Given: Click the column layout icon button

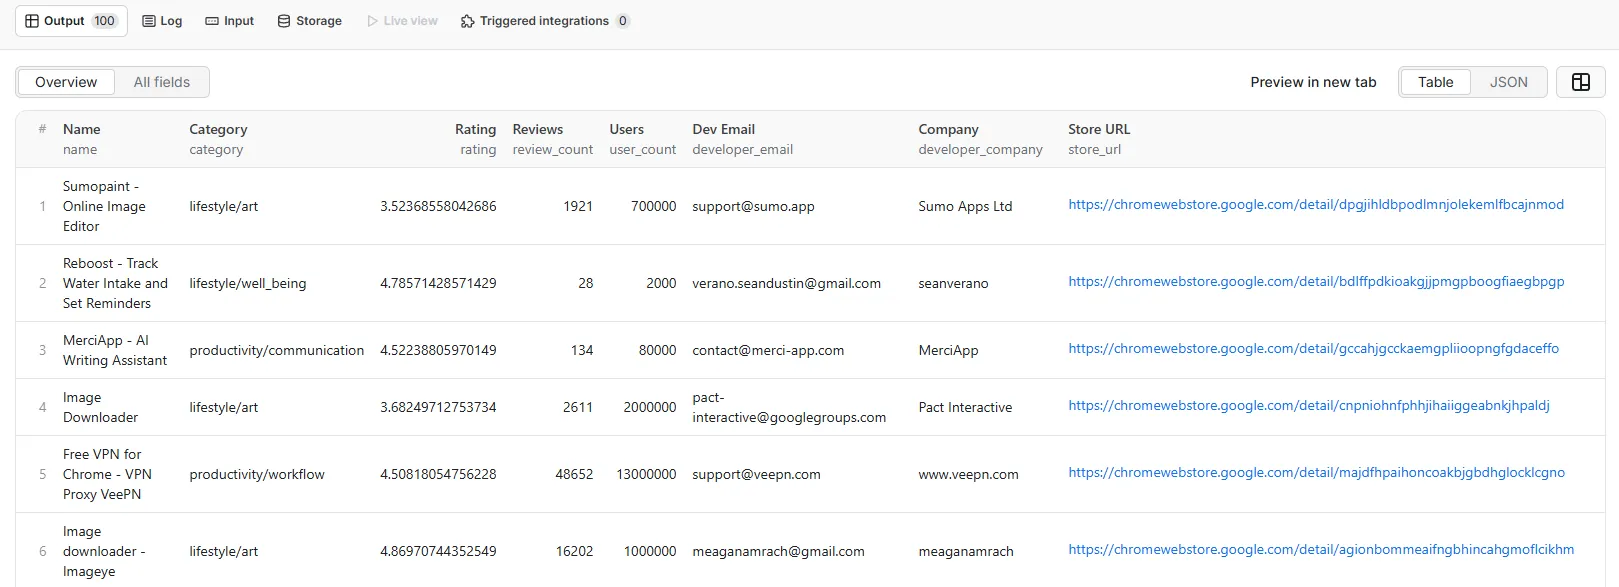Looking at the screenshot, I should click(x=1580, y=82).
